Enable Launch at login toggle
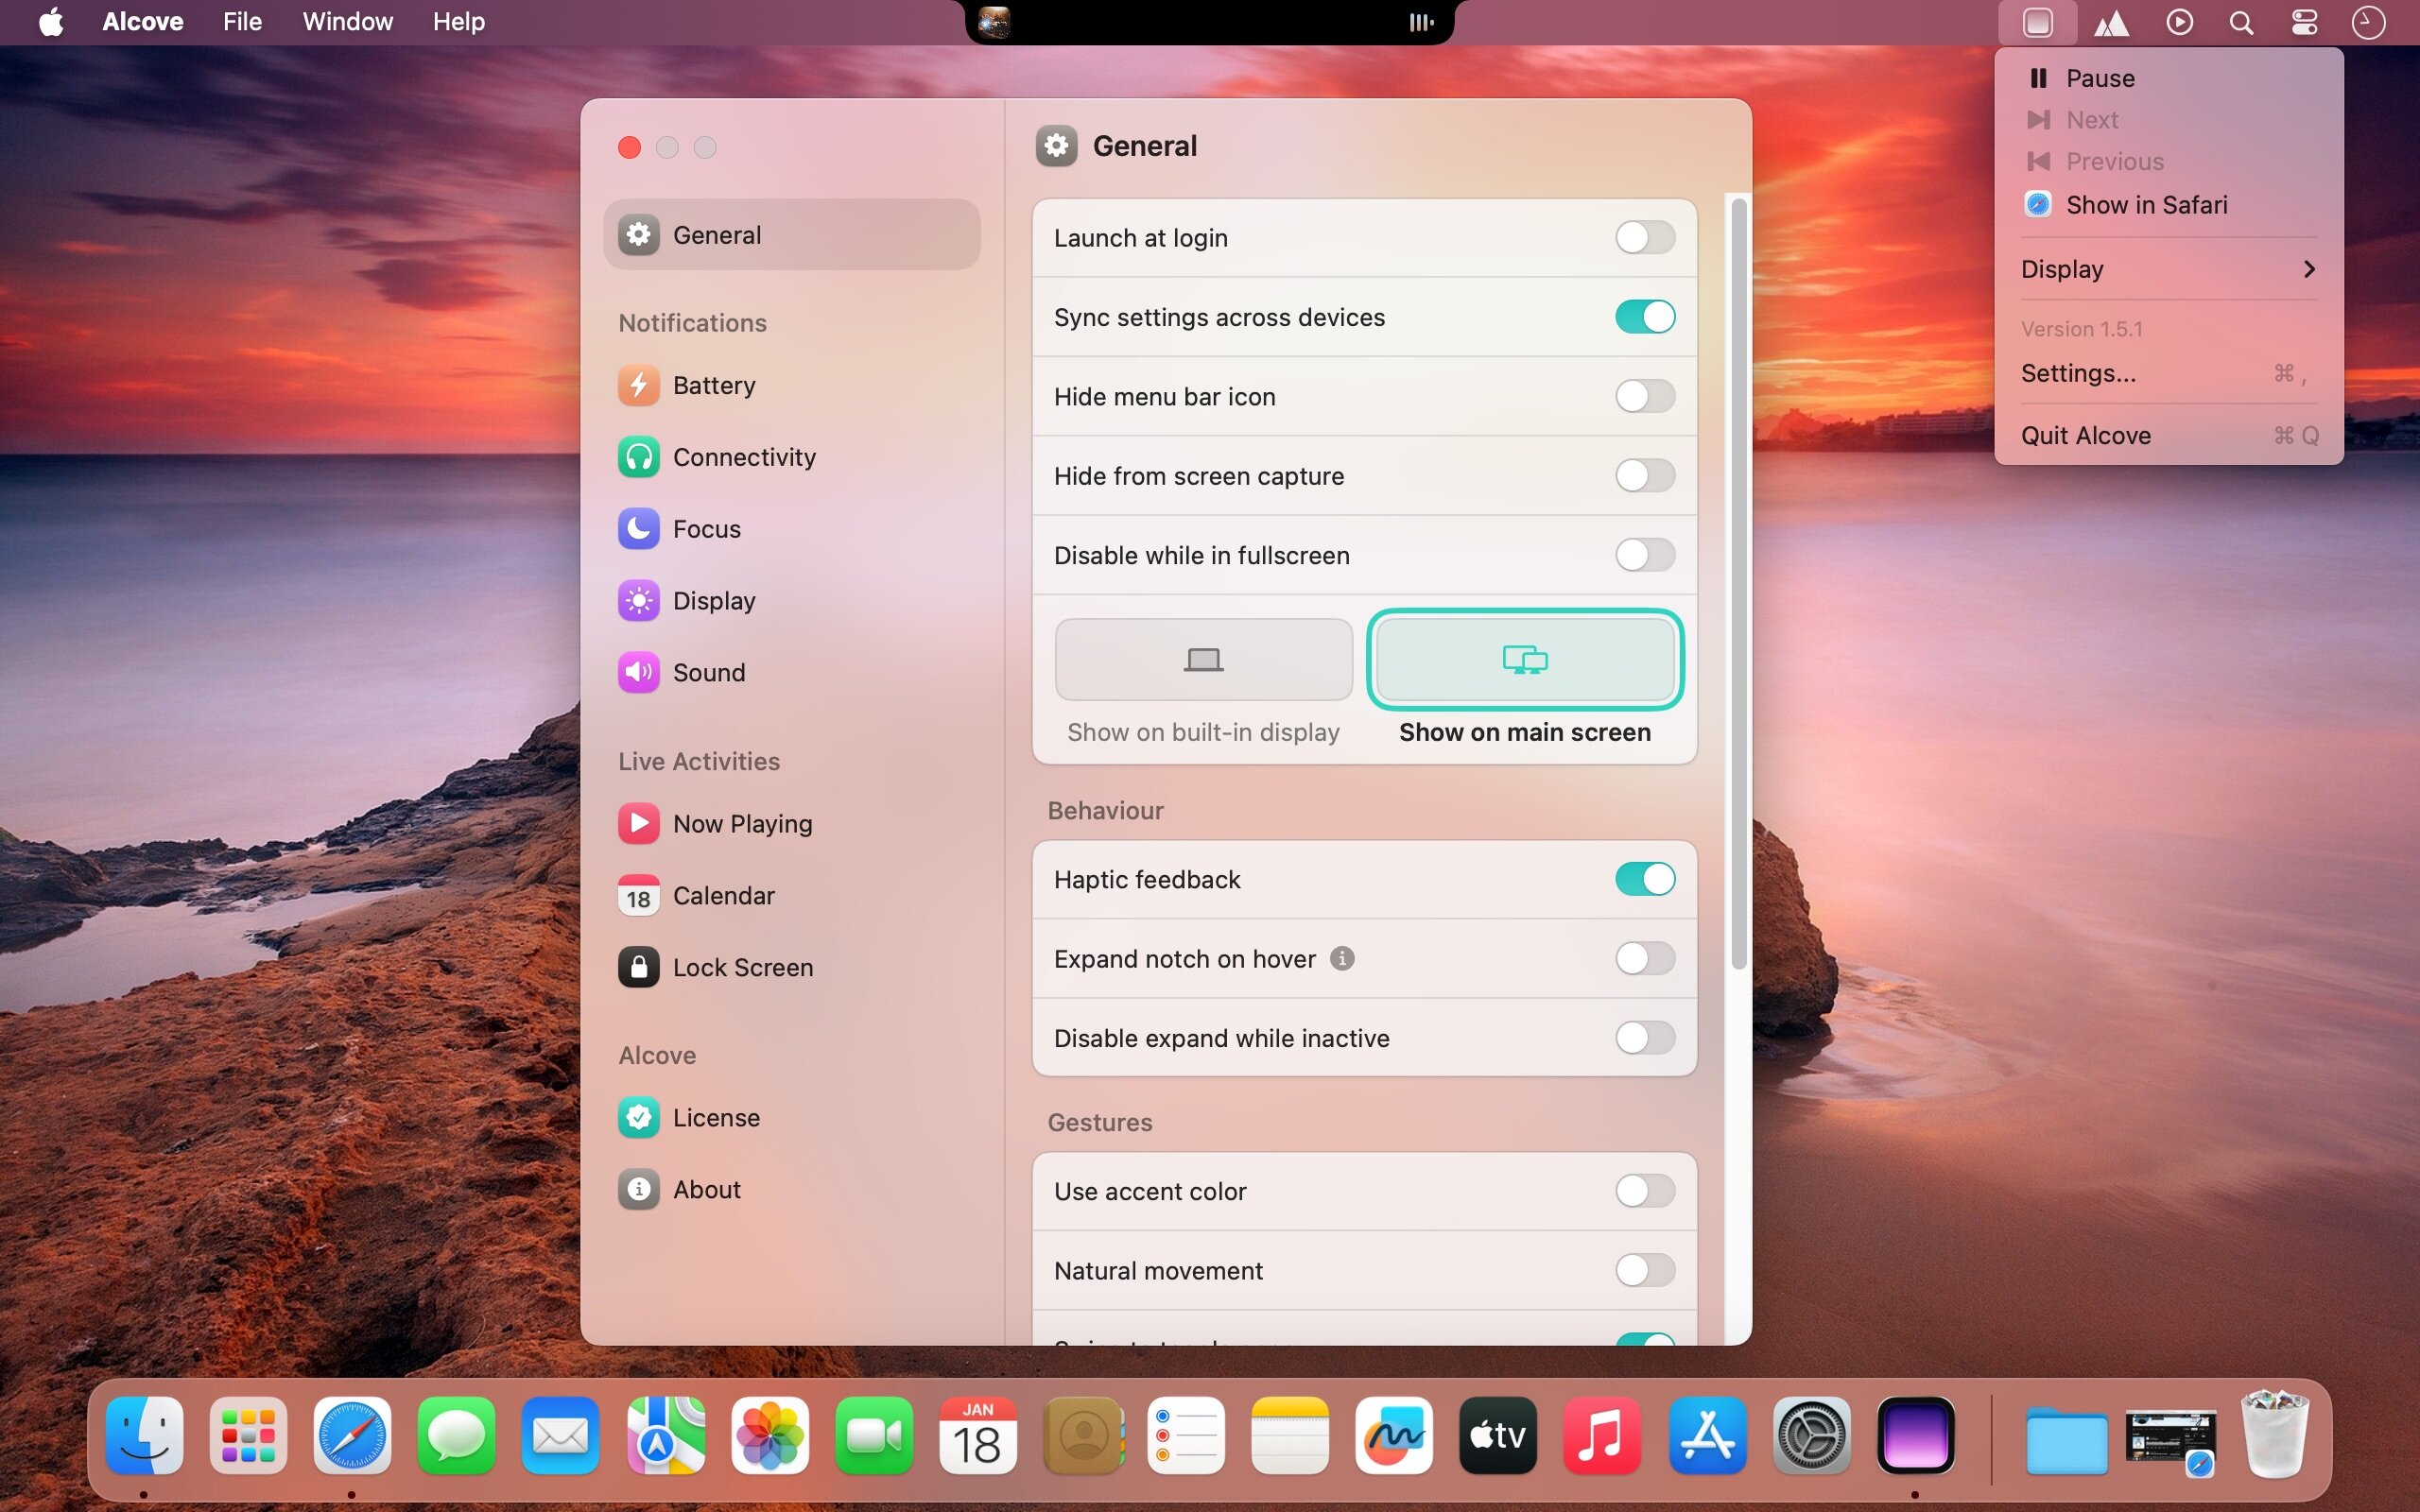 [x=1644, y=238]
